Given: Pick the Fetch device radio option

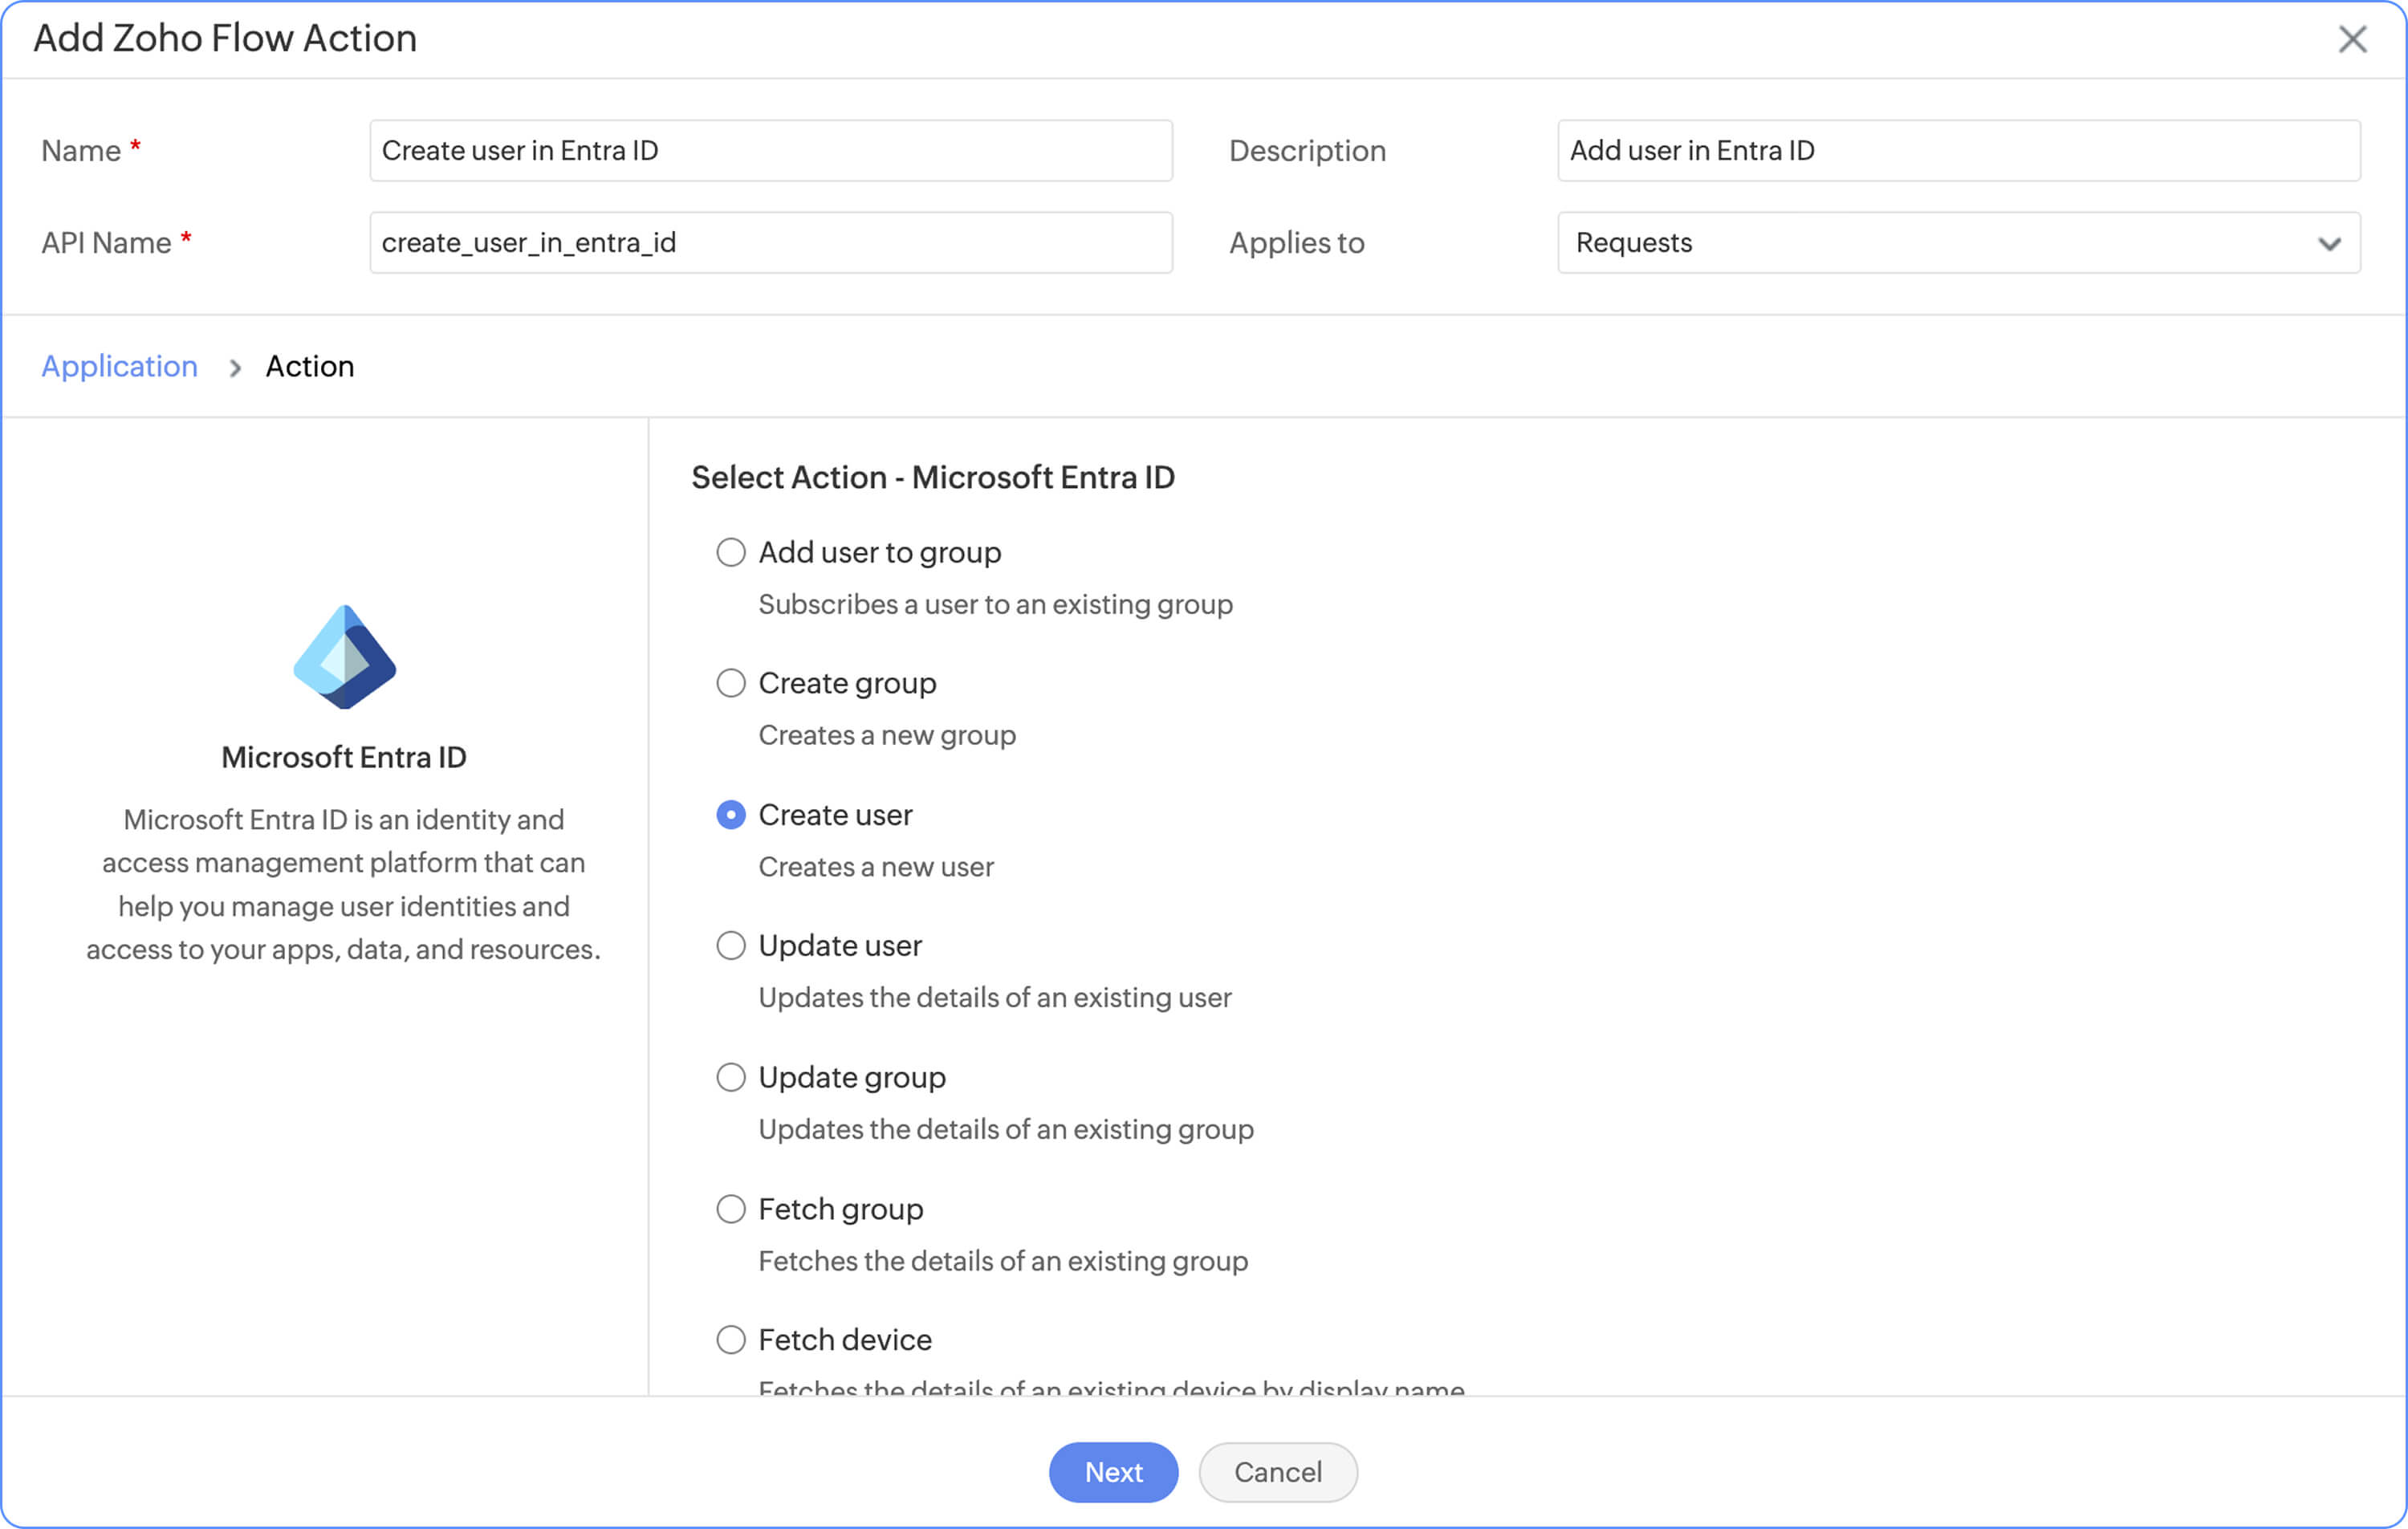Looking at the screenshot, I should click(731, 1340).
